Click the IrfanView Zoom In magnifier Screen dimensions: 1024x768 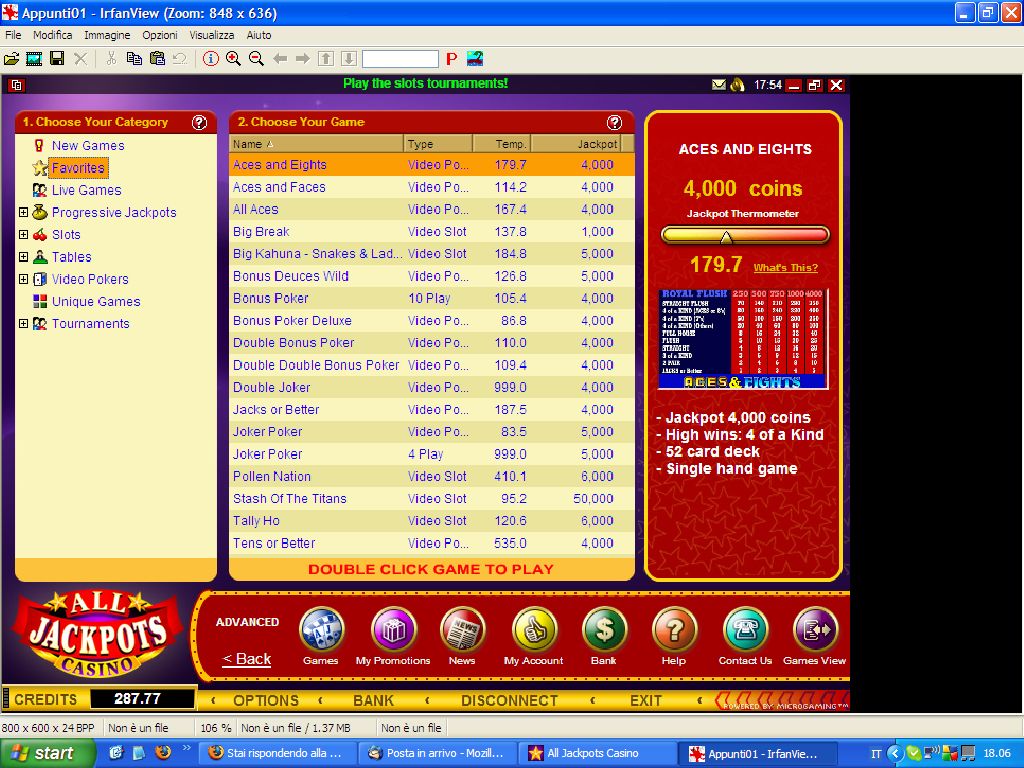pyautogui.click(x=233, y=59)
